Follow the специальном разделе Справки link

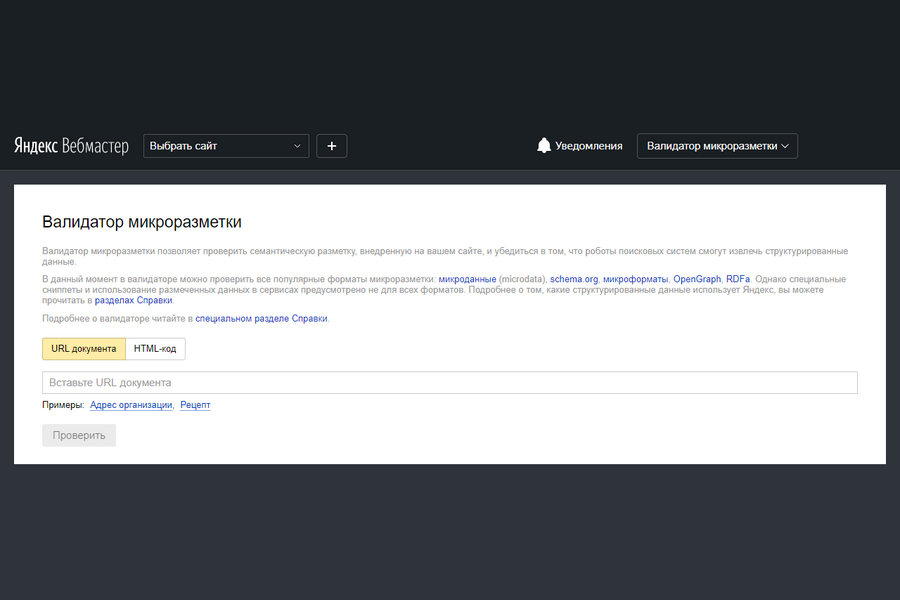(x=261, y=319)
